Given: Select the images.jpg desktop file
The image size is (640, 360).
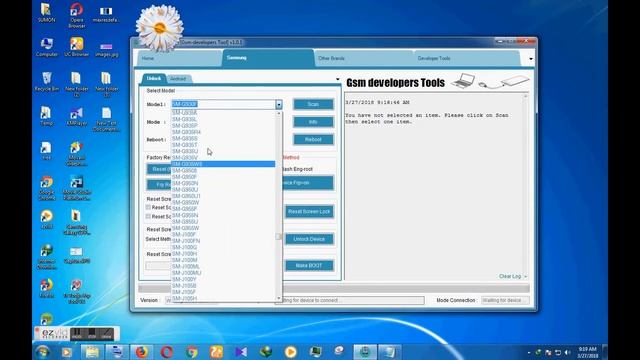Looking at the screenshot, I should [106, 49].
